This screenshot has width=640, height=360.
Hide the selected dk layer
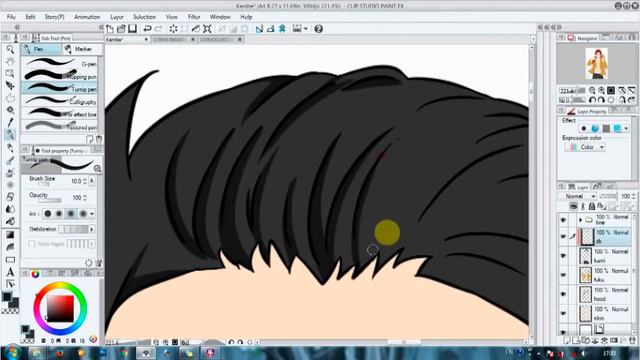pyautogui.click(x=563, y=237)
